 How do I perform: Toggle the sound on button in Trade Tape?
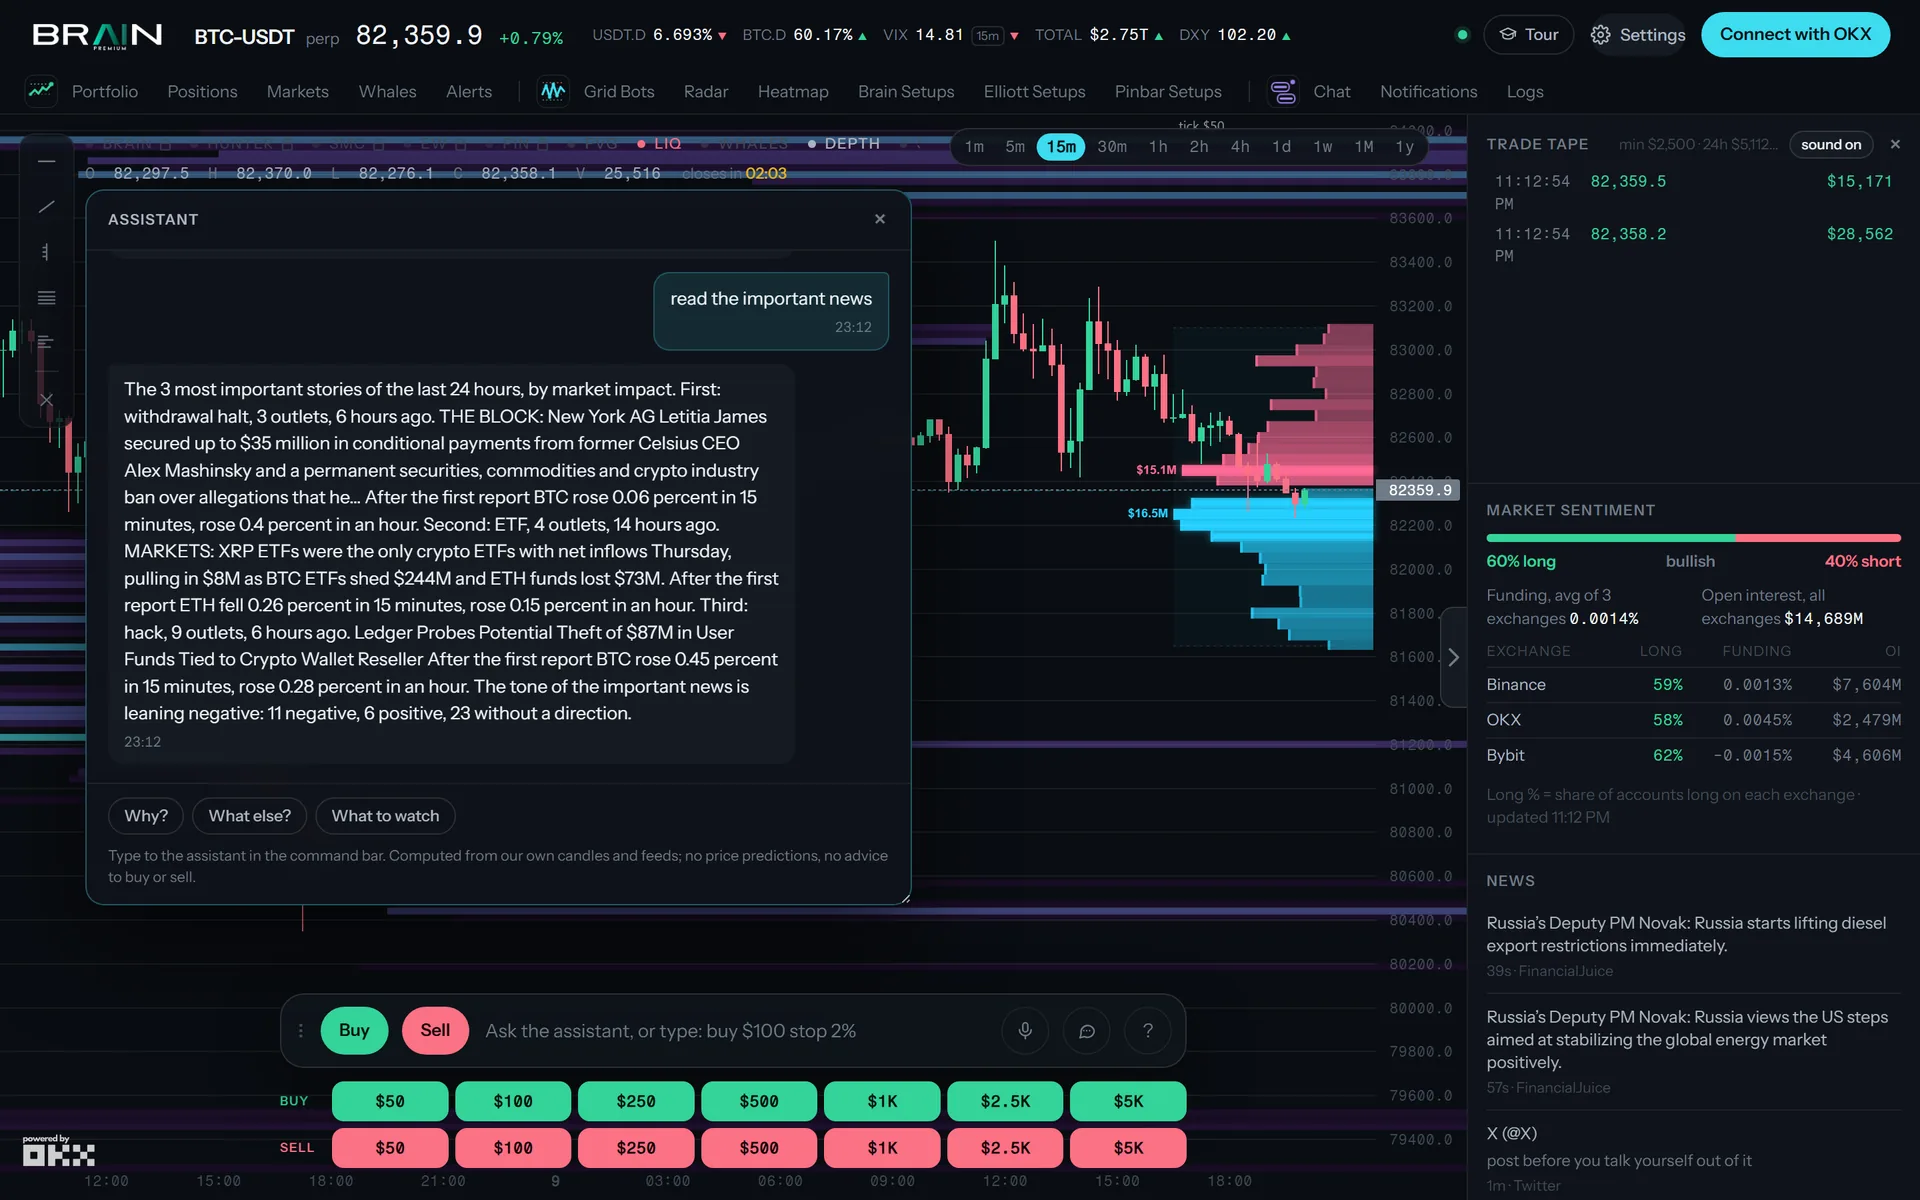[x=1831, y=144]
